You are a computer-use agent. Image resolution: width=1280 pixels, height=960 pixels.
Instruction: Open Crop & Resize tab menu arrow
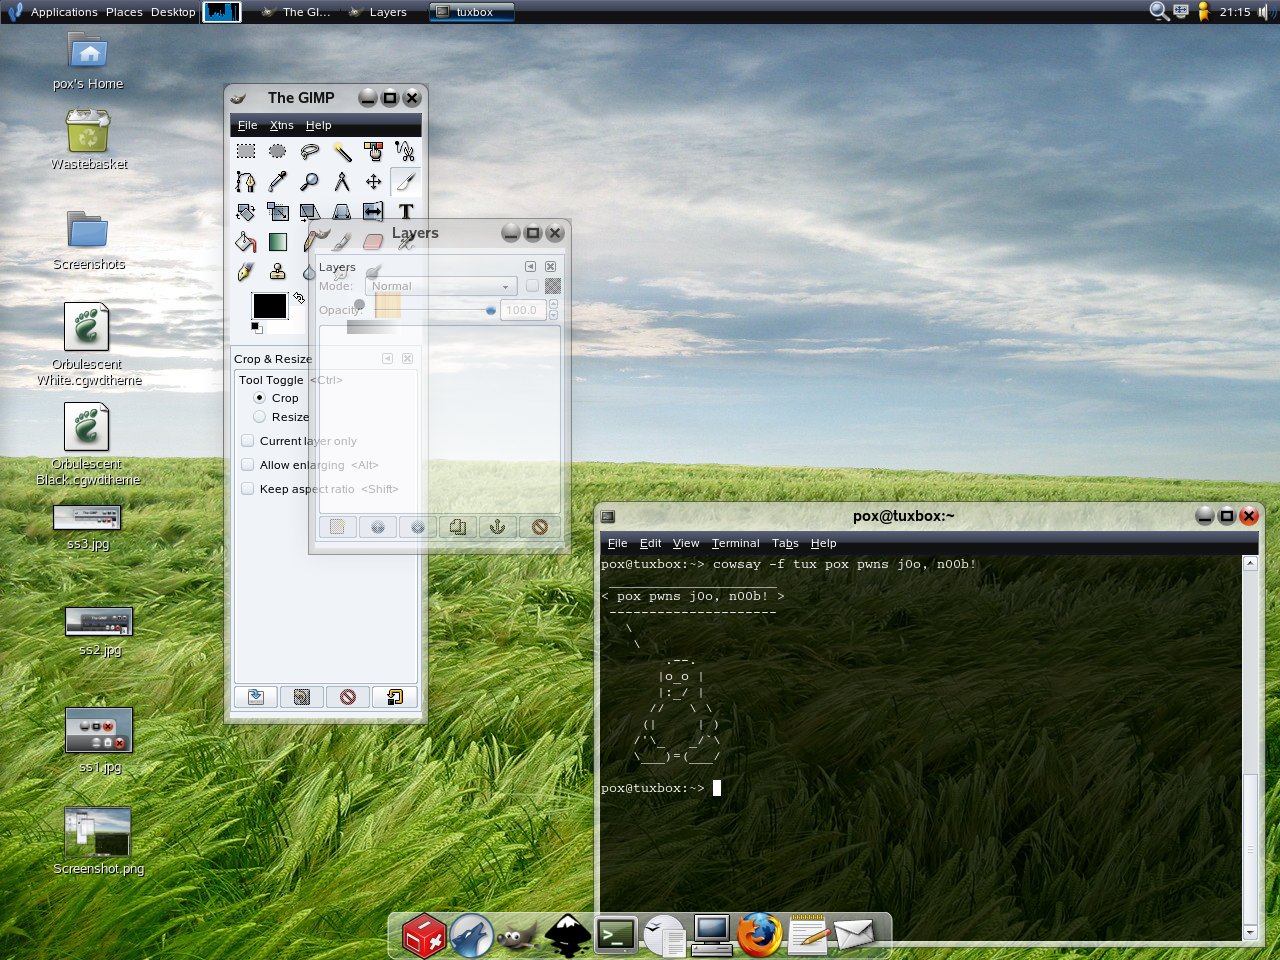point(387,358)
